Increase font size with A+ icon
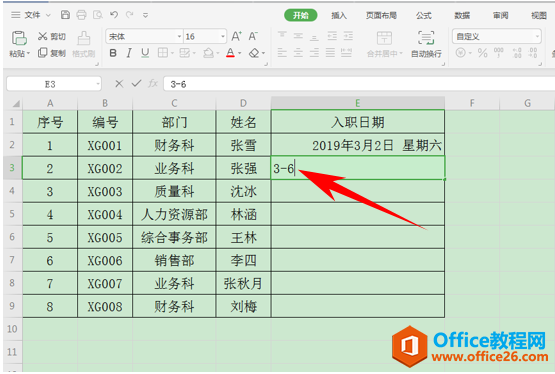The width and height of the screenshot is (555, 374). pyautogui.click(x=236, y=36)
